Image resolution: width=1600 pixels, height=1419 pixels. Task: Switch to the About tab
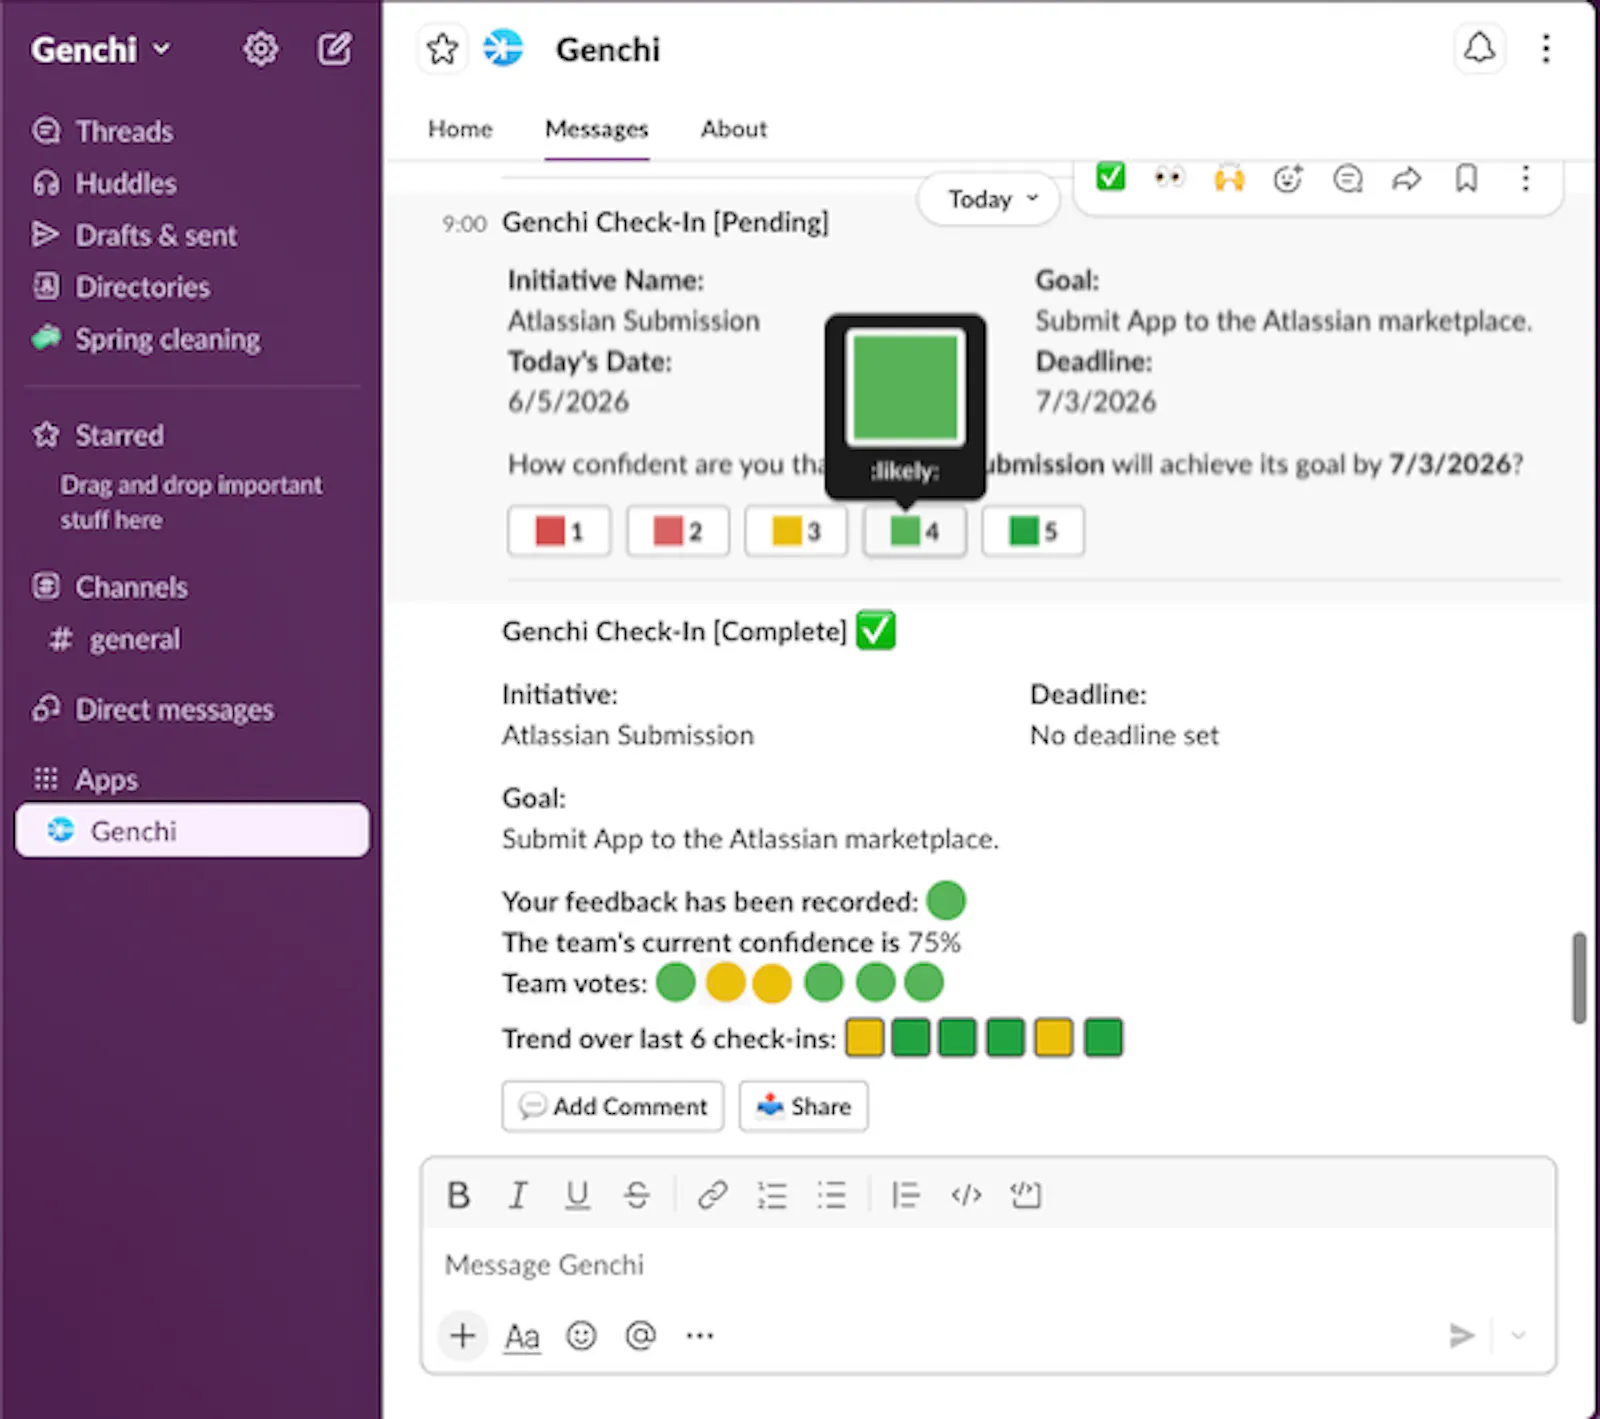click(x=733, y=129)
